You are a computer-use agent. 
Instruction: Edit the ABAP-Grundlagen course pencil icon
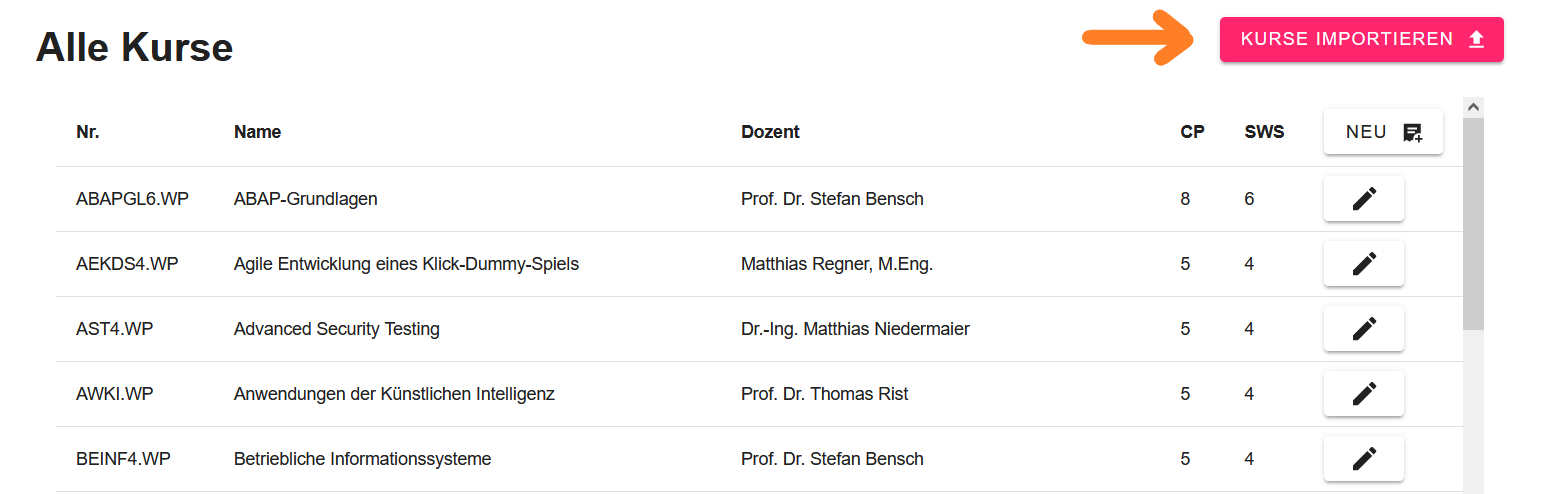point(1363,198)
